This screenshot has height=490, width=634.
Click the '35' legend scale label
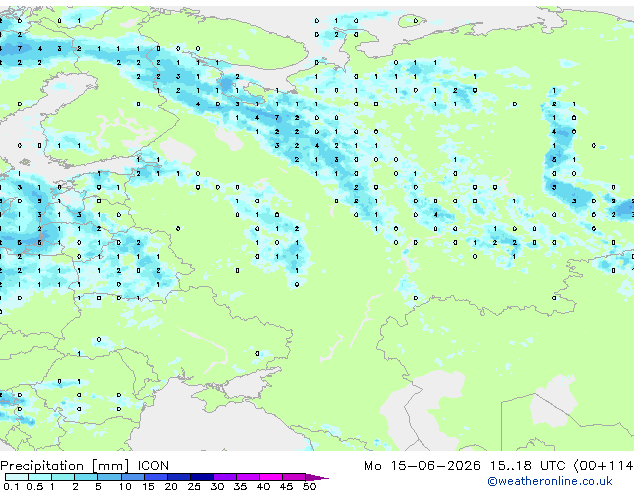tap(240, 486)
